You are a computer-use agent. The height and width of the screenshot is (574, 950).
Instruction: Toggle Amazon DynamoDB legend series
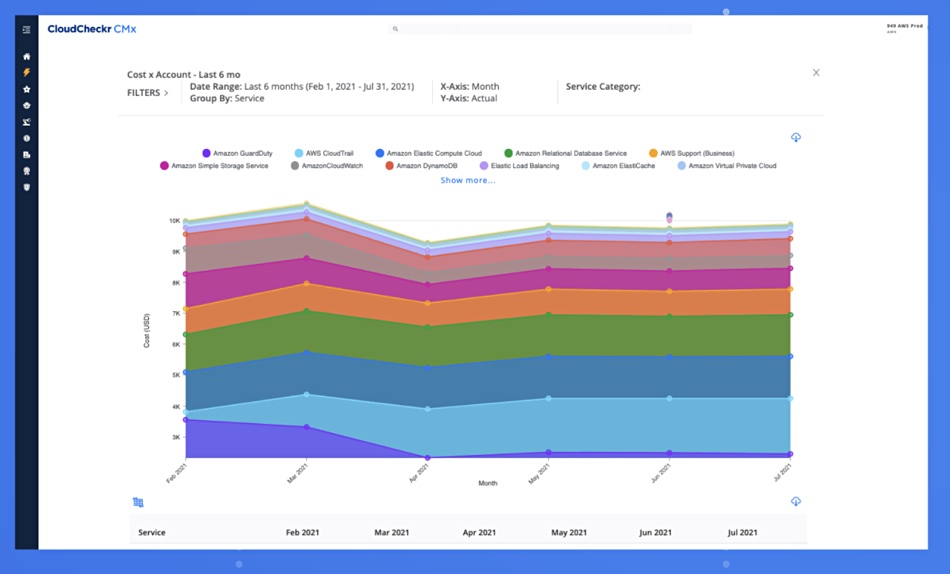coord(422,165)
